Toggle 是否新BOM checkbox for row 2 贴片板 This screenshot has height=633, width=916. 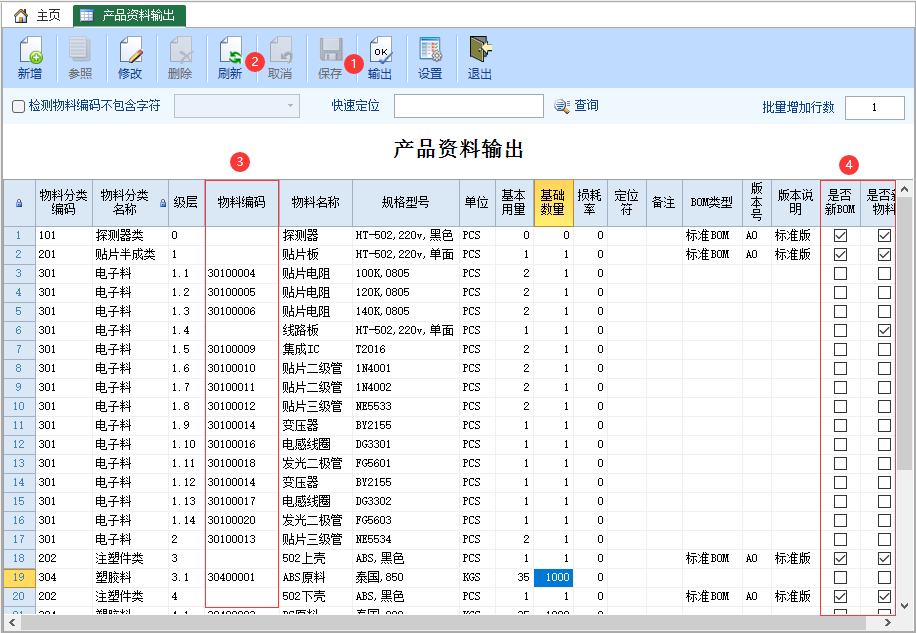click(840, 255)
